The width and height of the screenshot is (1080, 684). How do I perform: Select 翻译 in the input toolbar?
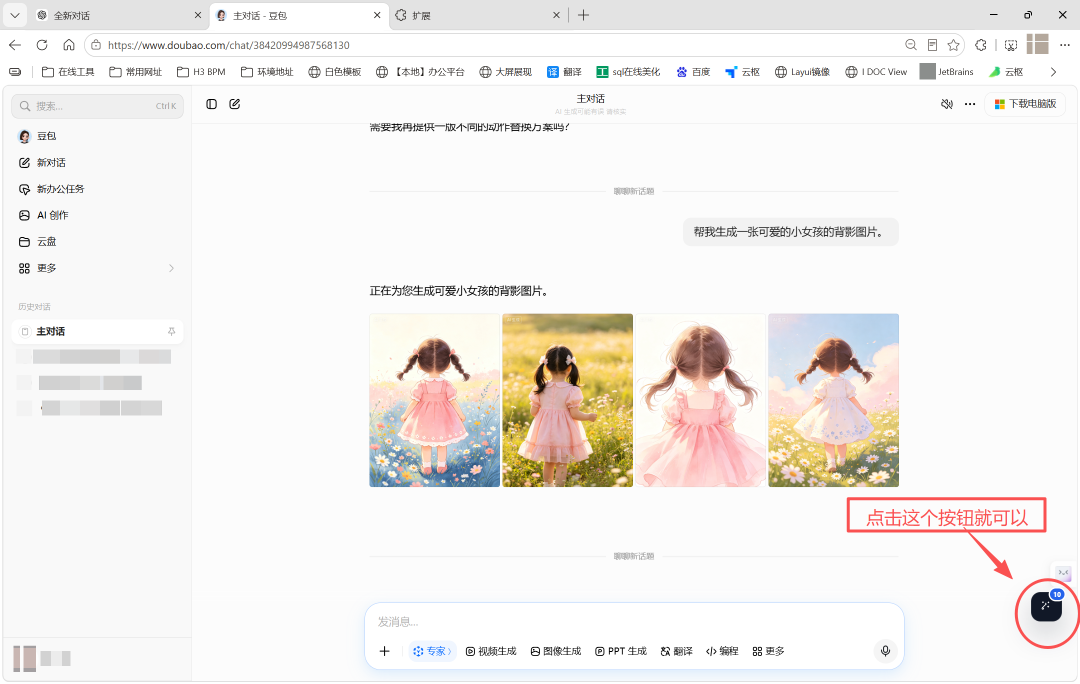point(676,651)
